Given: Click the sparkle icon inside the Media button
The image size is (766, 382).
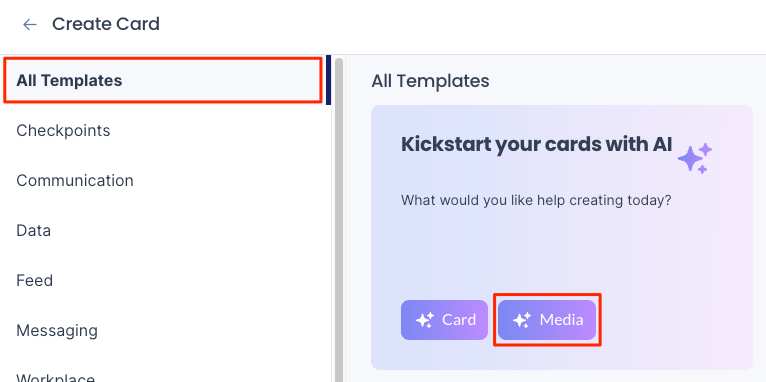Looking at the screenshot, I should (522, 320).
